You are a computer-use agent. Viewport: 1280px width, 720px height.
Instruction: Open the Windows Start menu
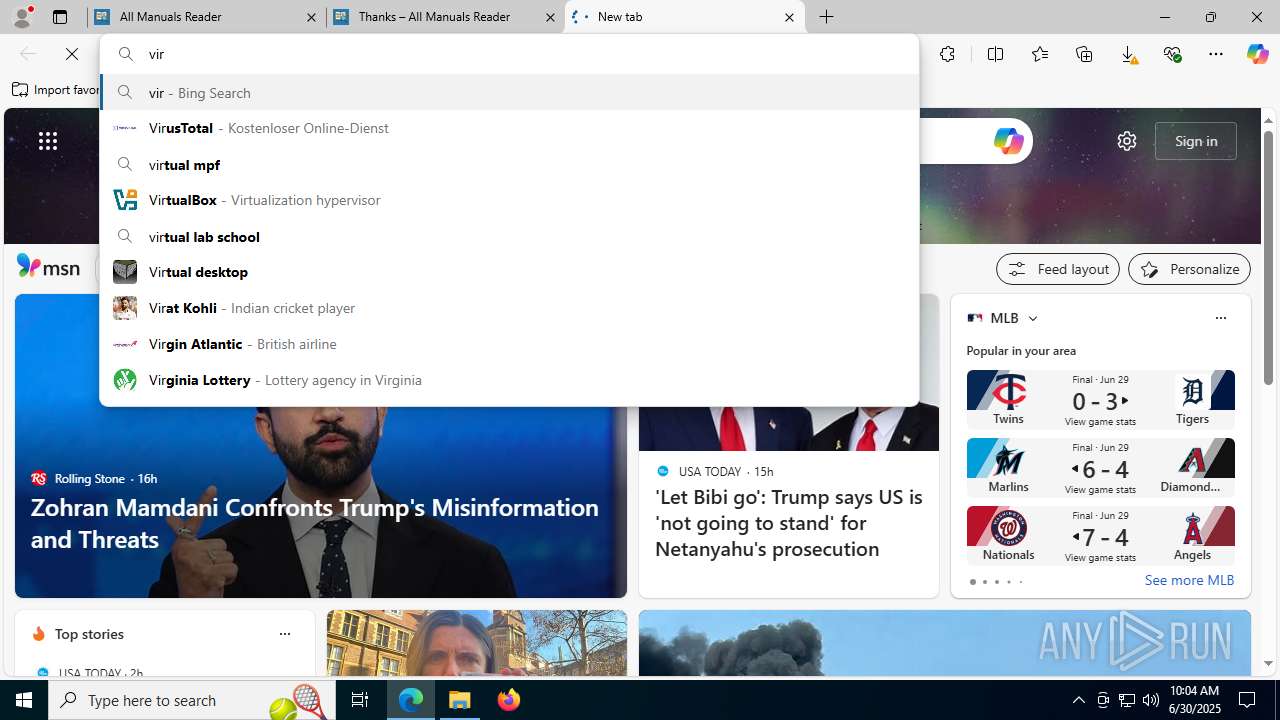[24, 700]
